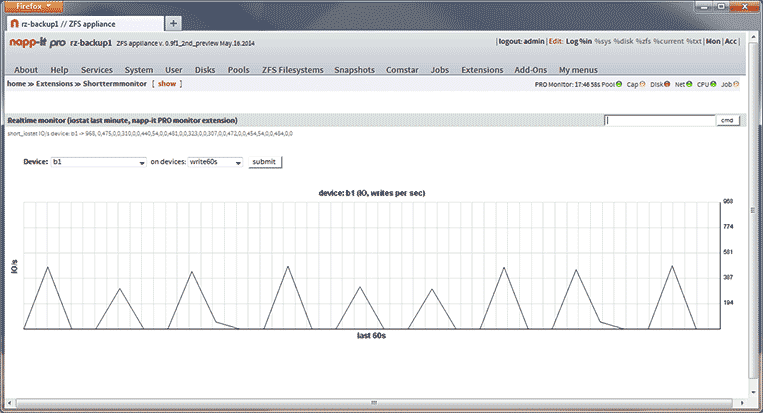This screenshot has height=413, width=763.
Task: Open the My menus item
Action: (x=578, y=70)
